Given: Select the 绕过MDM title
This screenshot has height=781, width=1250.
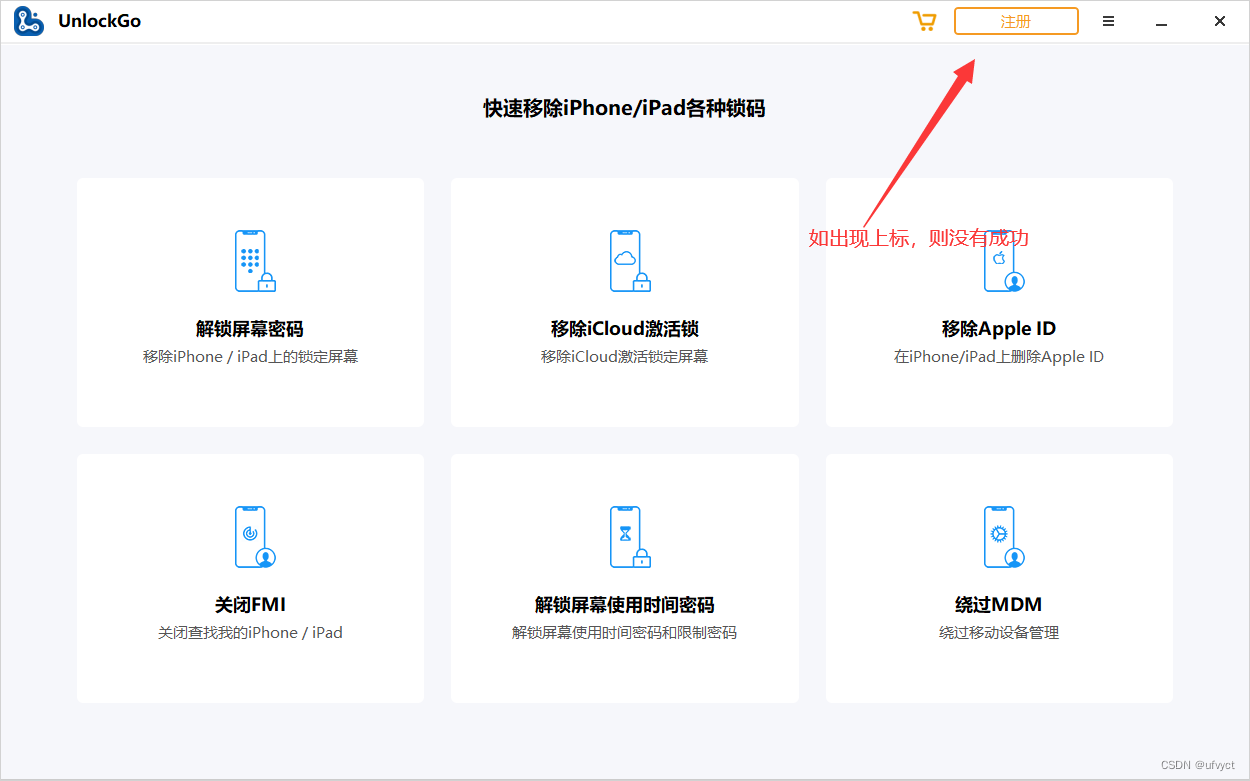Looking at the screenshot, I should (x=999, y=605).
